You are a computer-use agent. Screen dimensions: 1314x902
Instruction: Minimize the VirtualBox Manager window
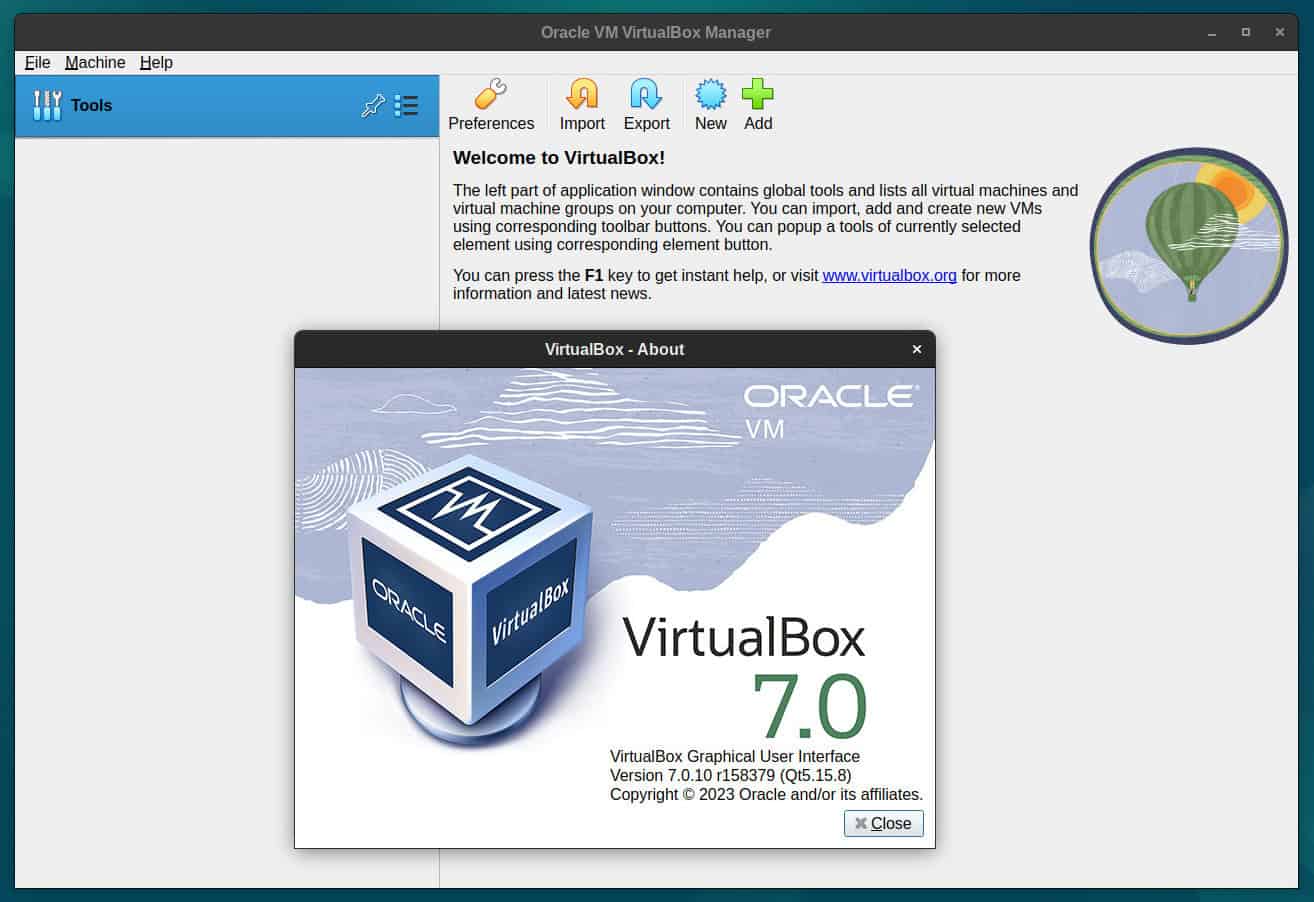[x=1212, y=32]
